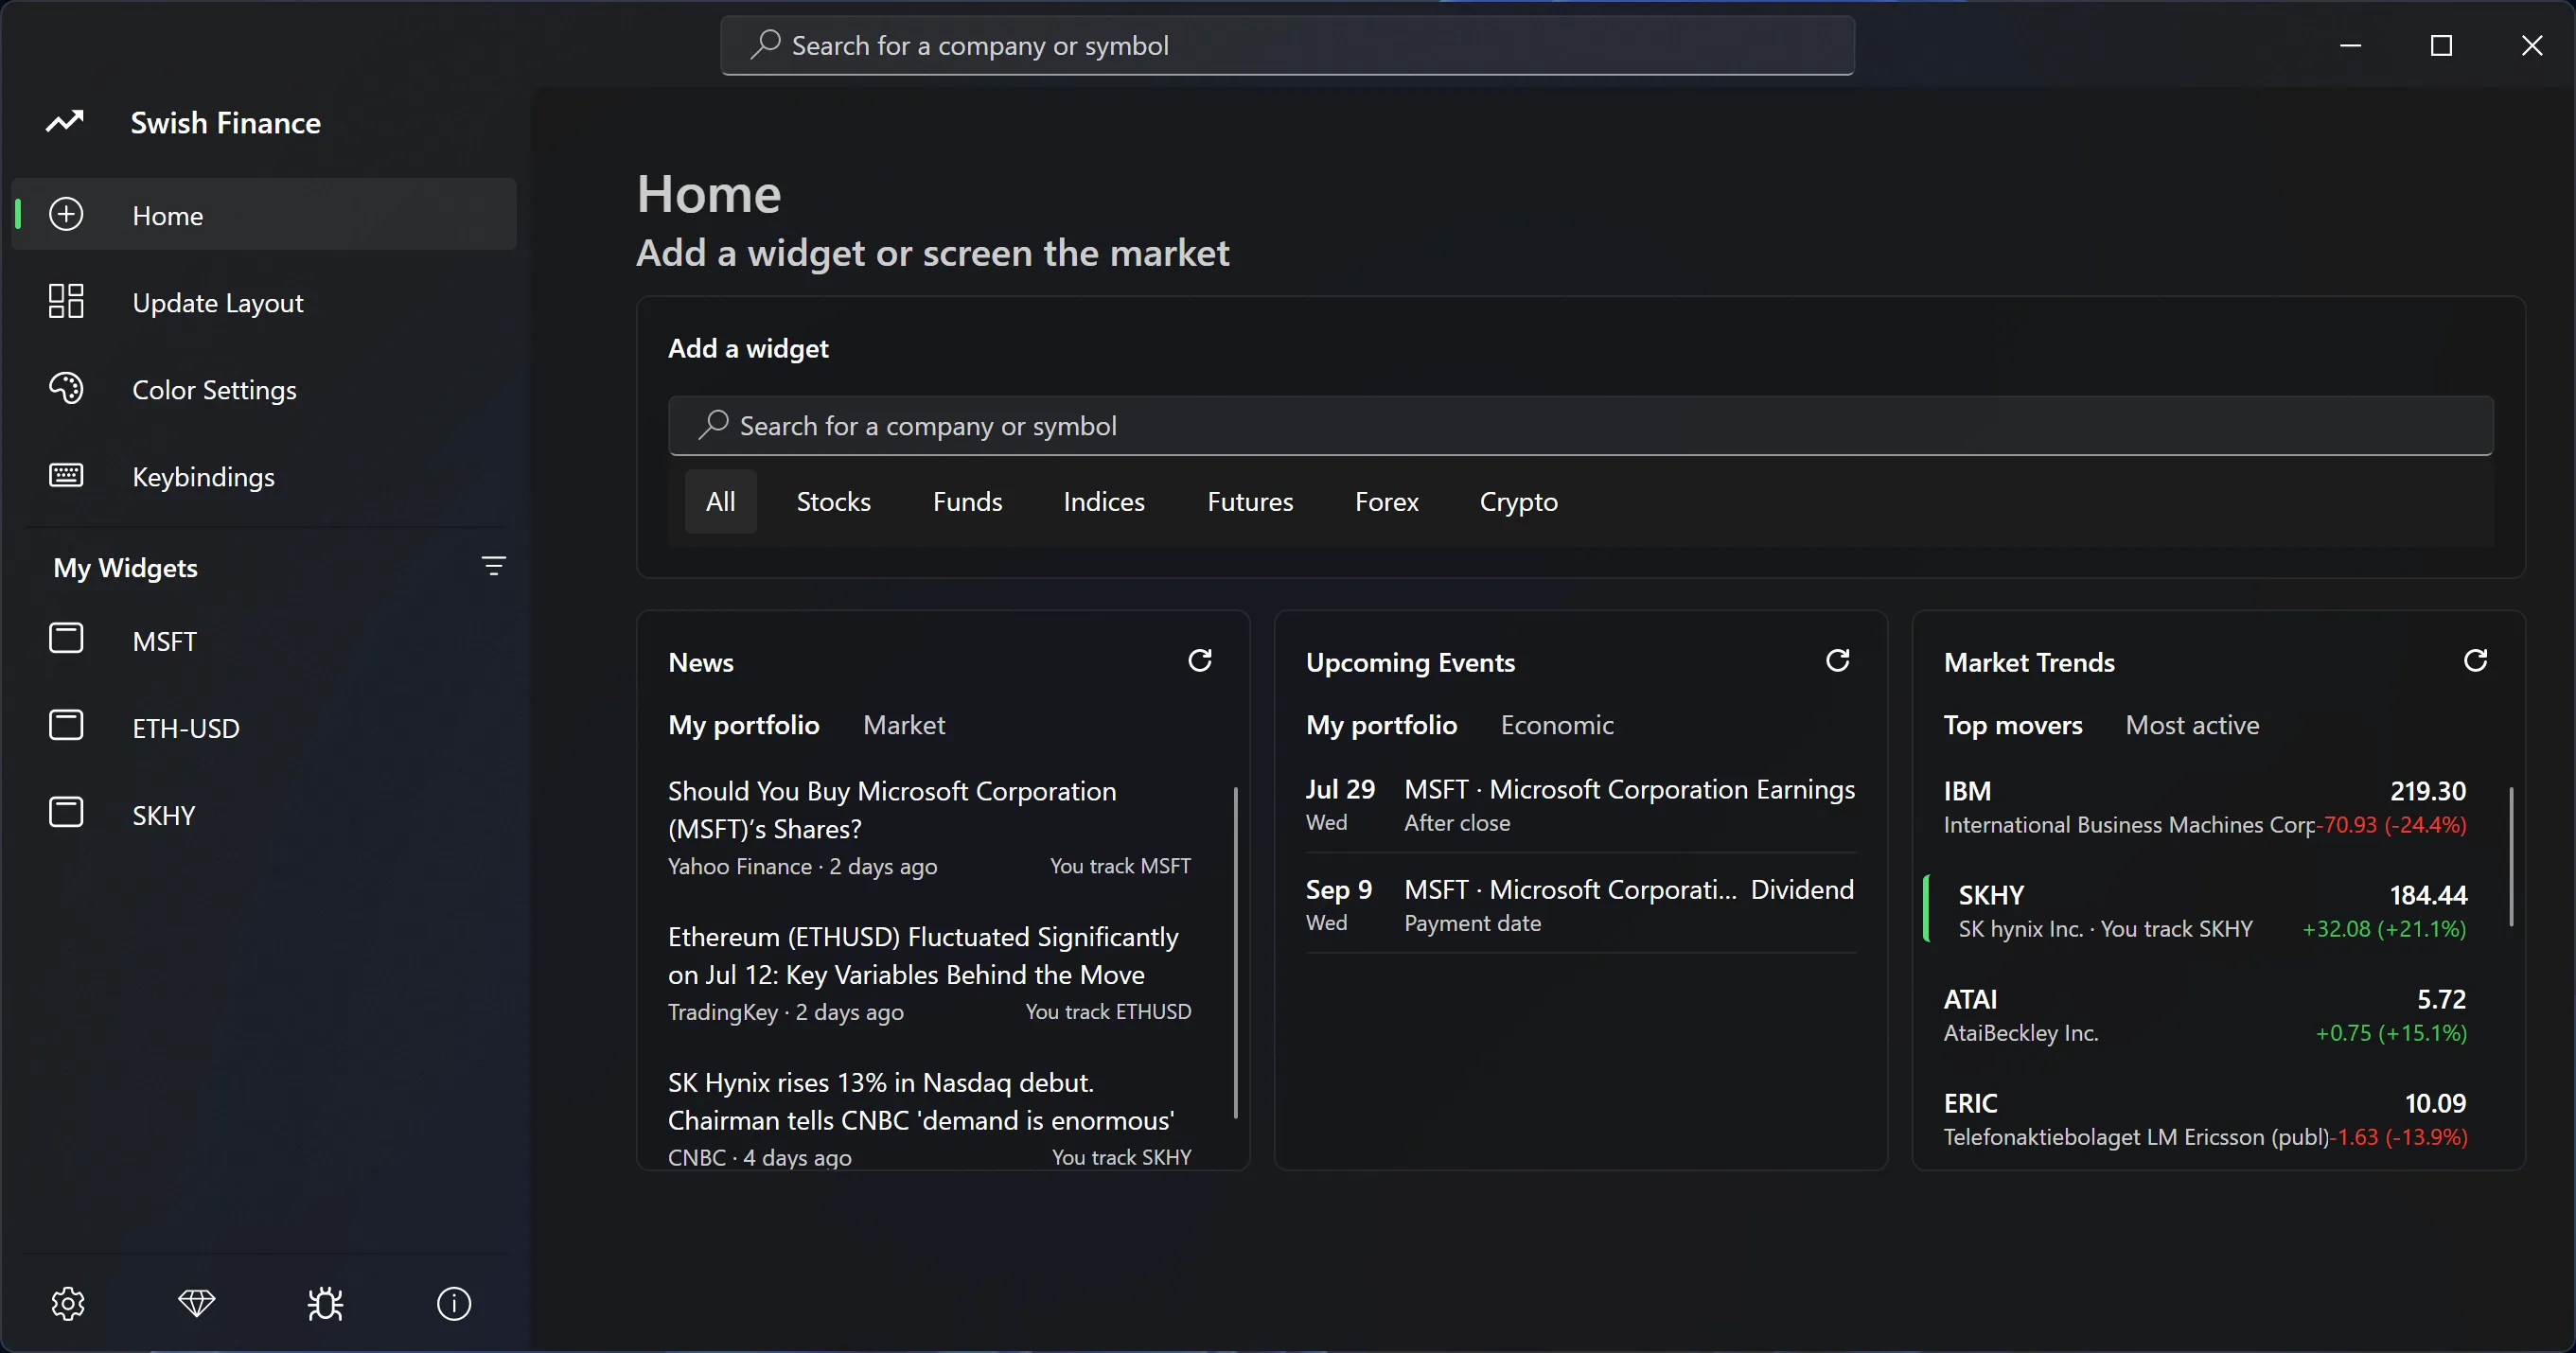The height and width of the screenshot is (1353, 2576).
Task: Go to Home in the sidebar
Action: [x=264, y=215]
